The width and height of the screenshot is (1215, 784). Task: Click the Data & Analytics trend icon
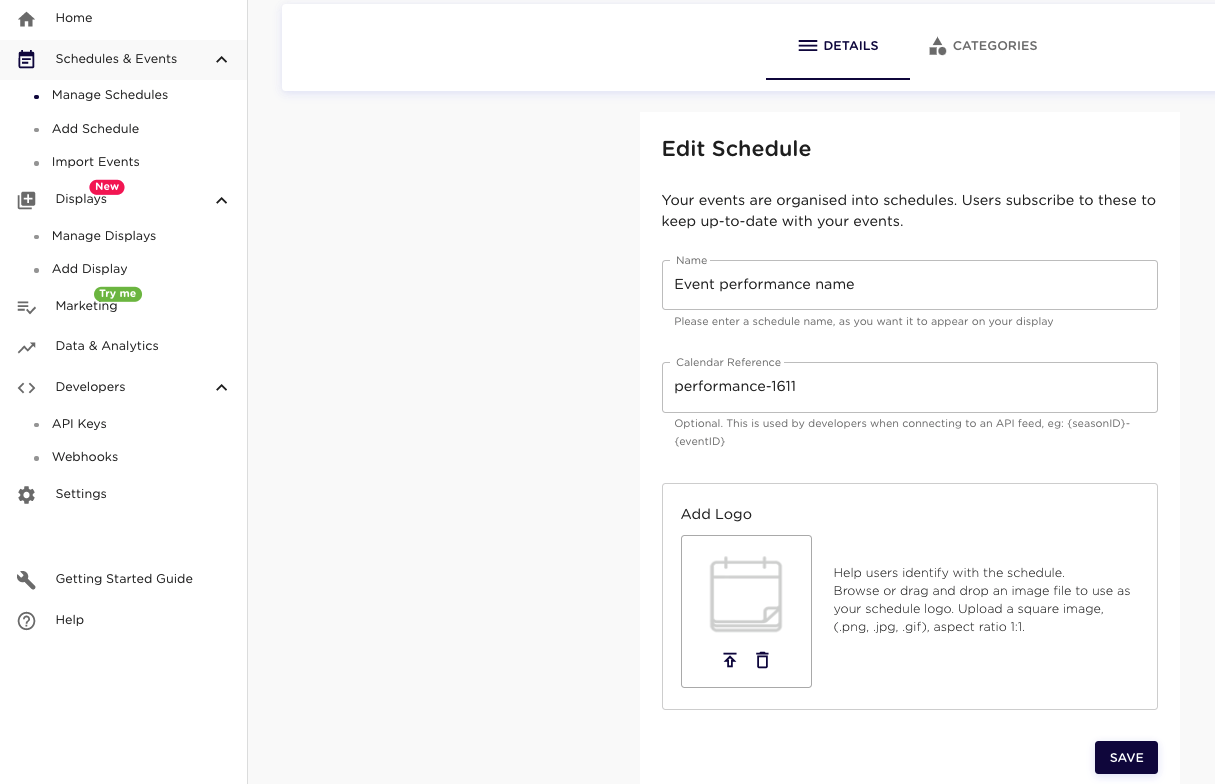pyautogui.click(x=27, y=347)
